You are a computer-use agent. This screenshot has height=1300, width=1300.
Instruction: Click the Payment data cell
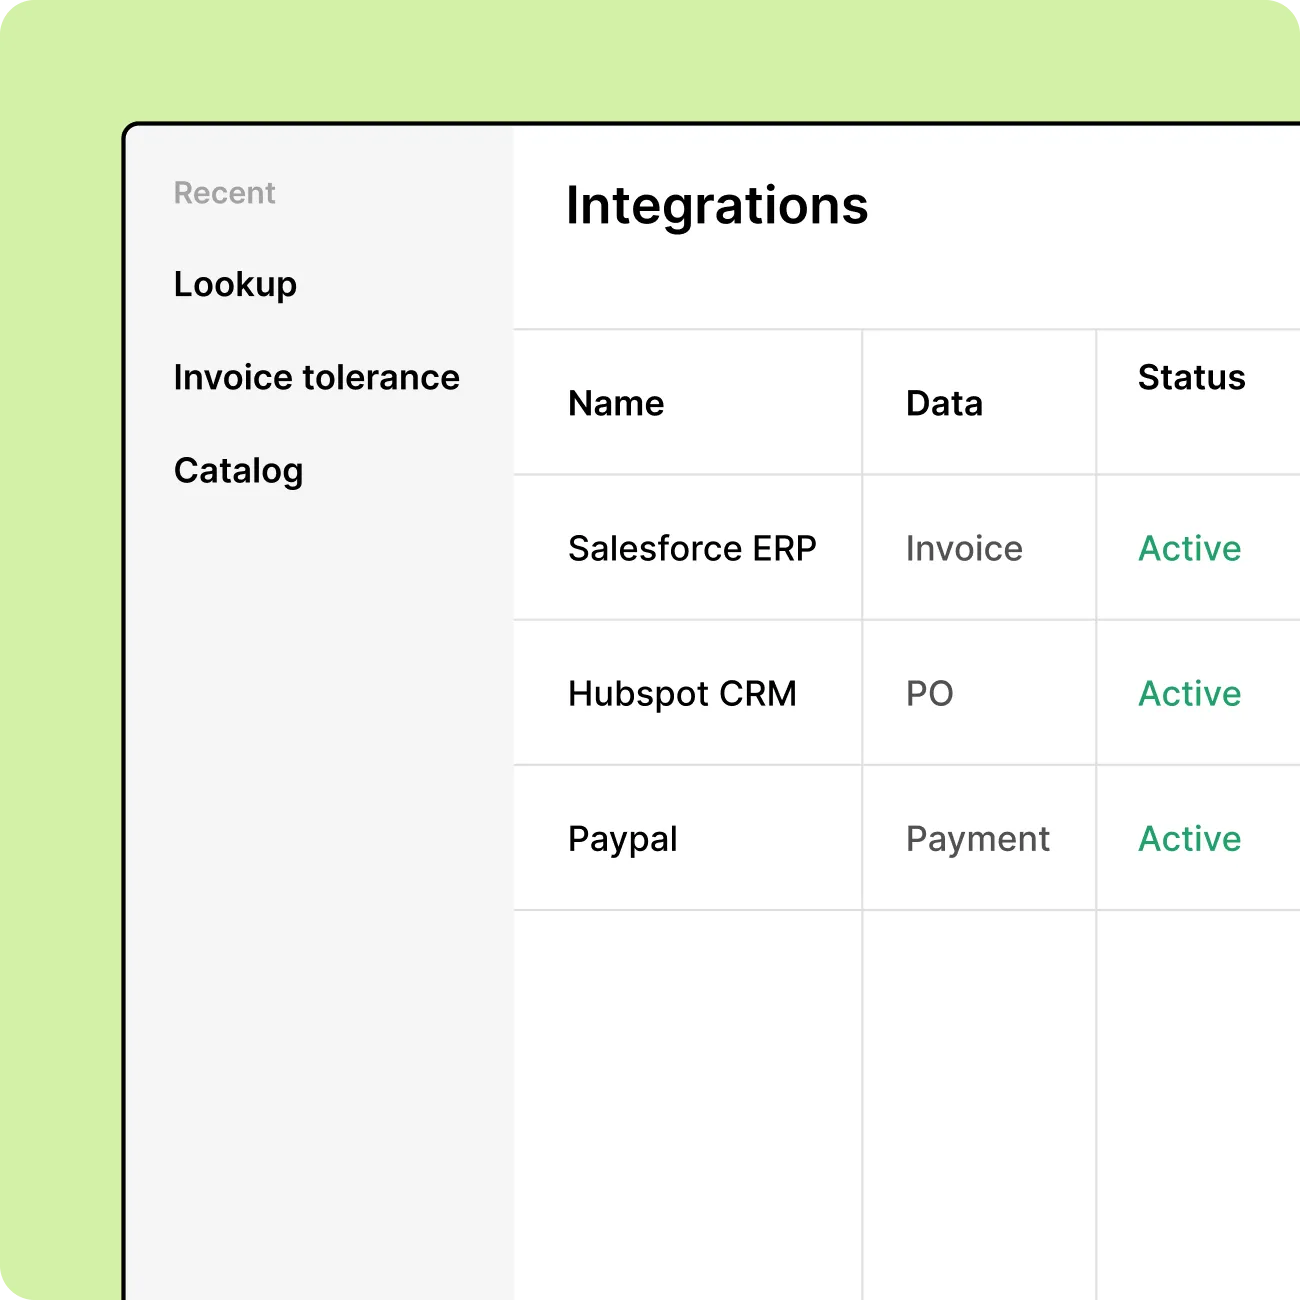977,839
